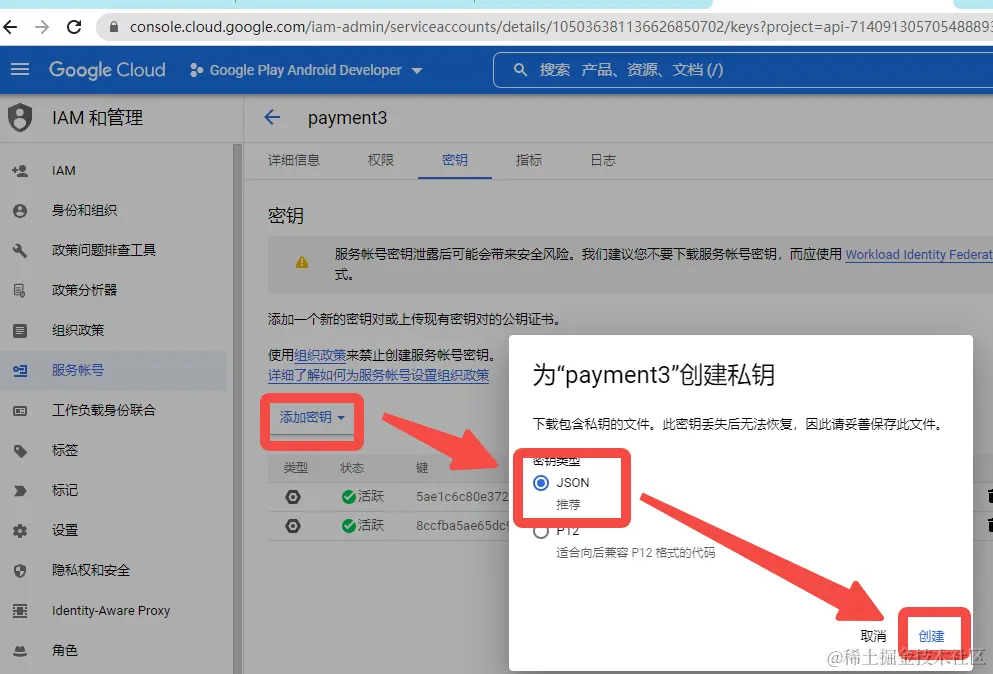Open the hamburger navigation menu
This screenshot has width=993, height=674.
[x=20, y=69]
